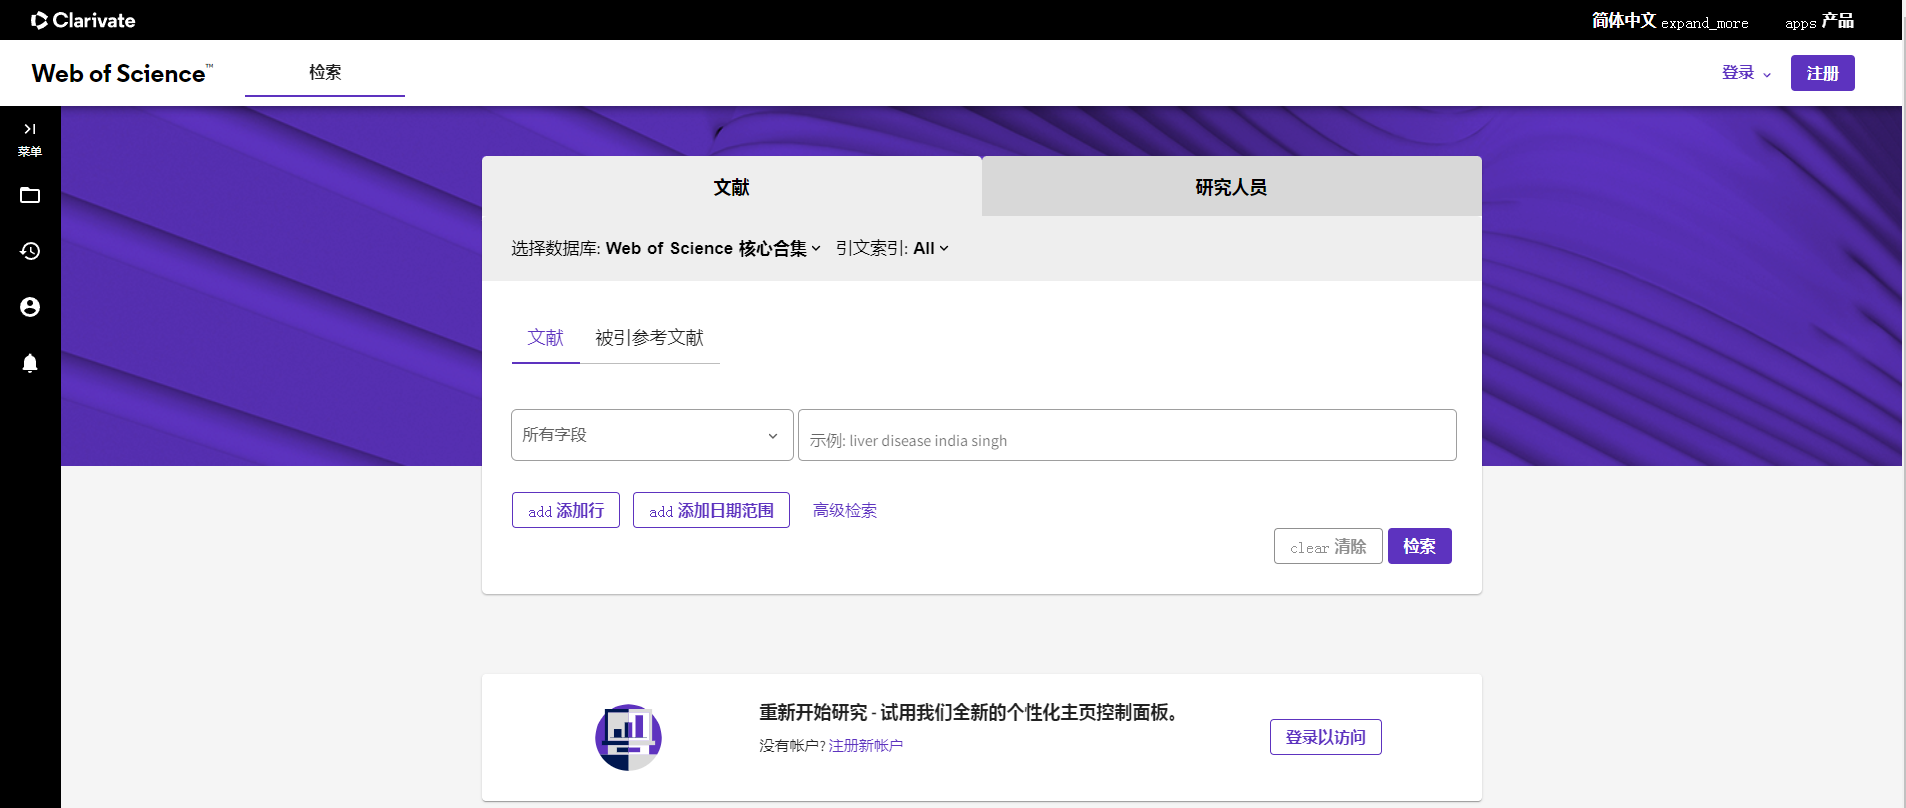Click the dashboard illustration icon
1906x808 pixels.
628,737
